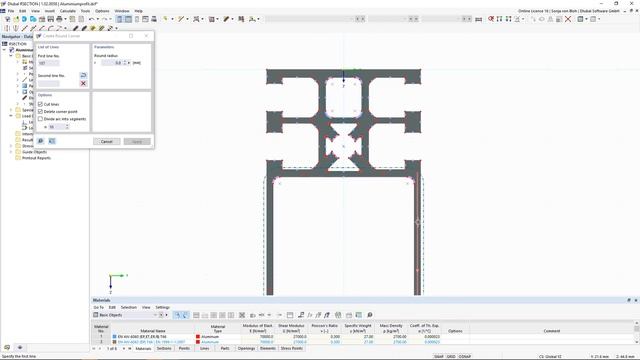
Task: Click the eye icon in bottom-left status bar
Action: (20, 347)
